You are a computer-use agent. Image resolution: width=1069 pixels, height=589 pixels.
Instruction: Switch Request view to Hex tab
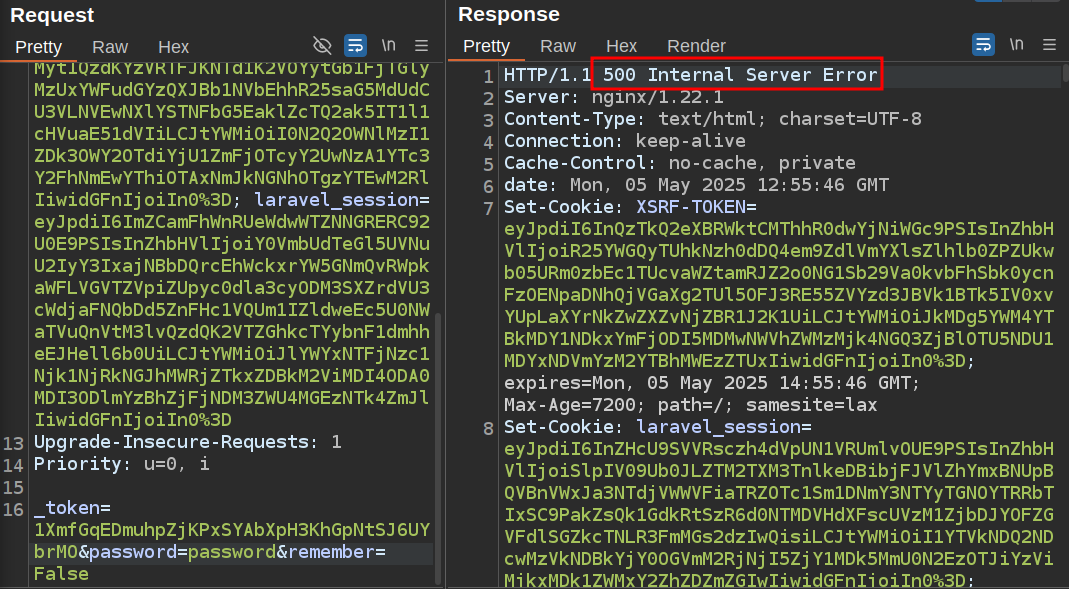coord(173,47)
